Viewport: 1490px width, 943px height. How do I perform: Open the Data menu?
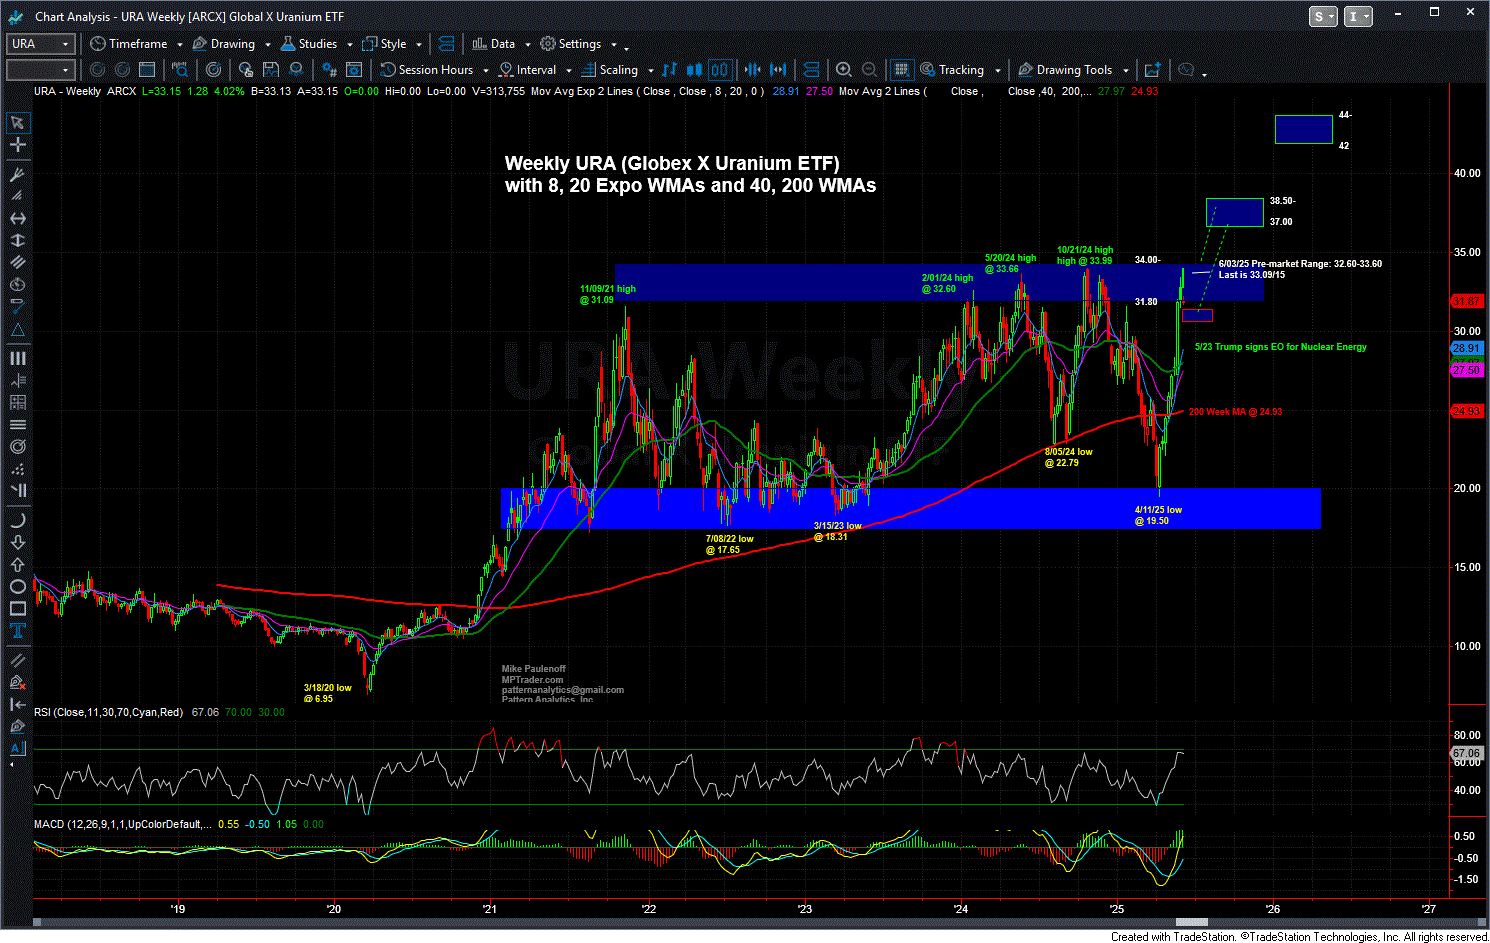point(494,44)
